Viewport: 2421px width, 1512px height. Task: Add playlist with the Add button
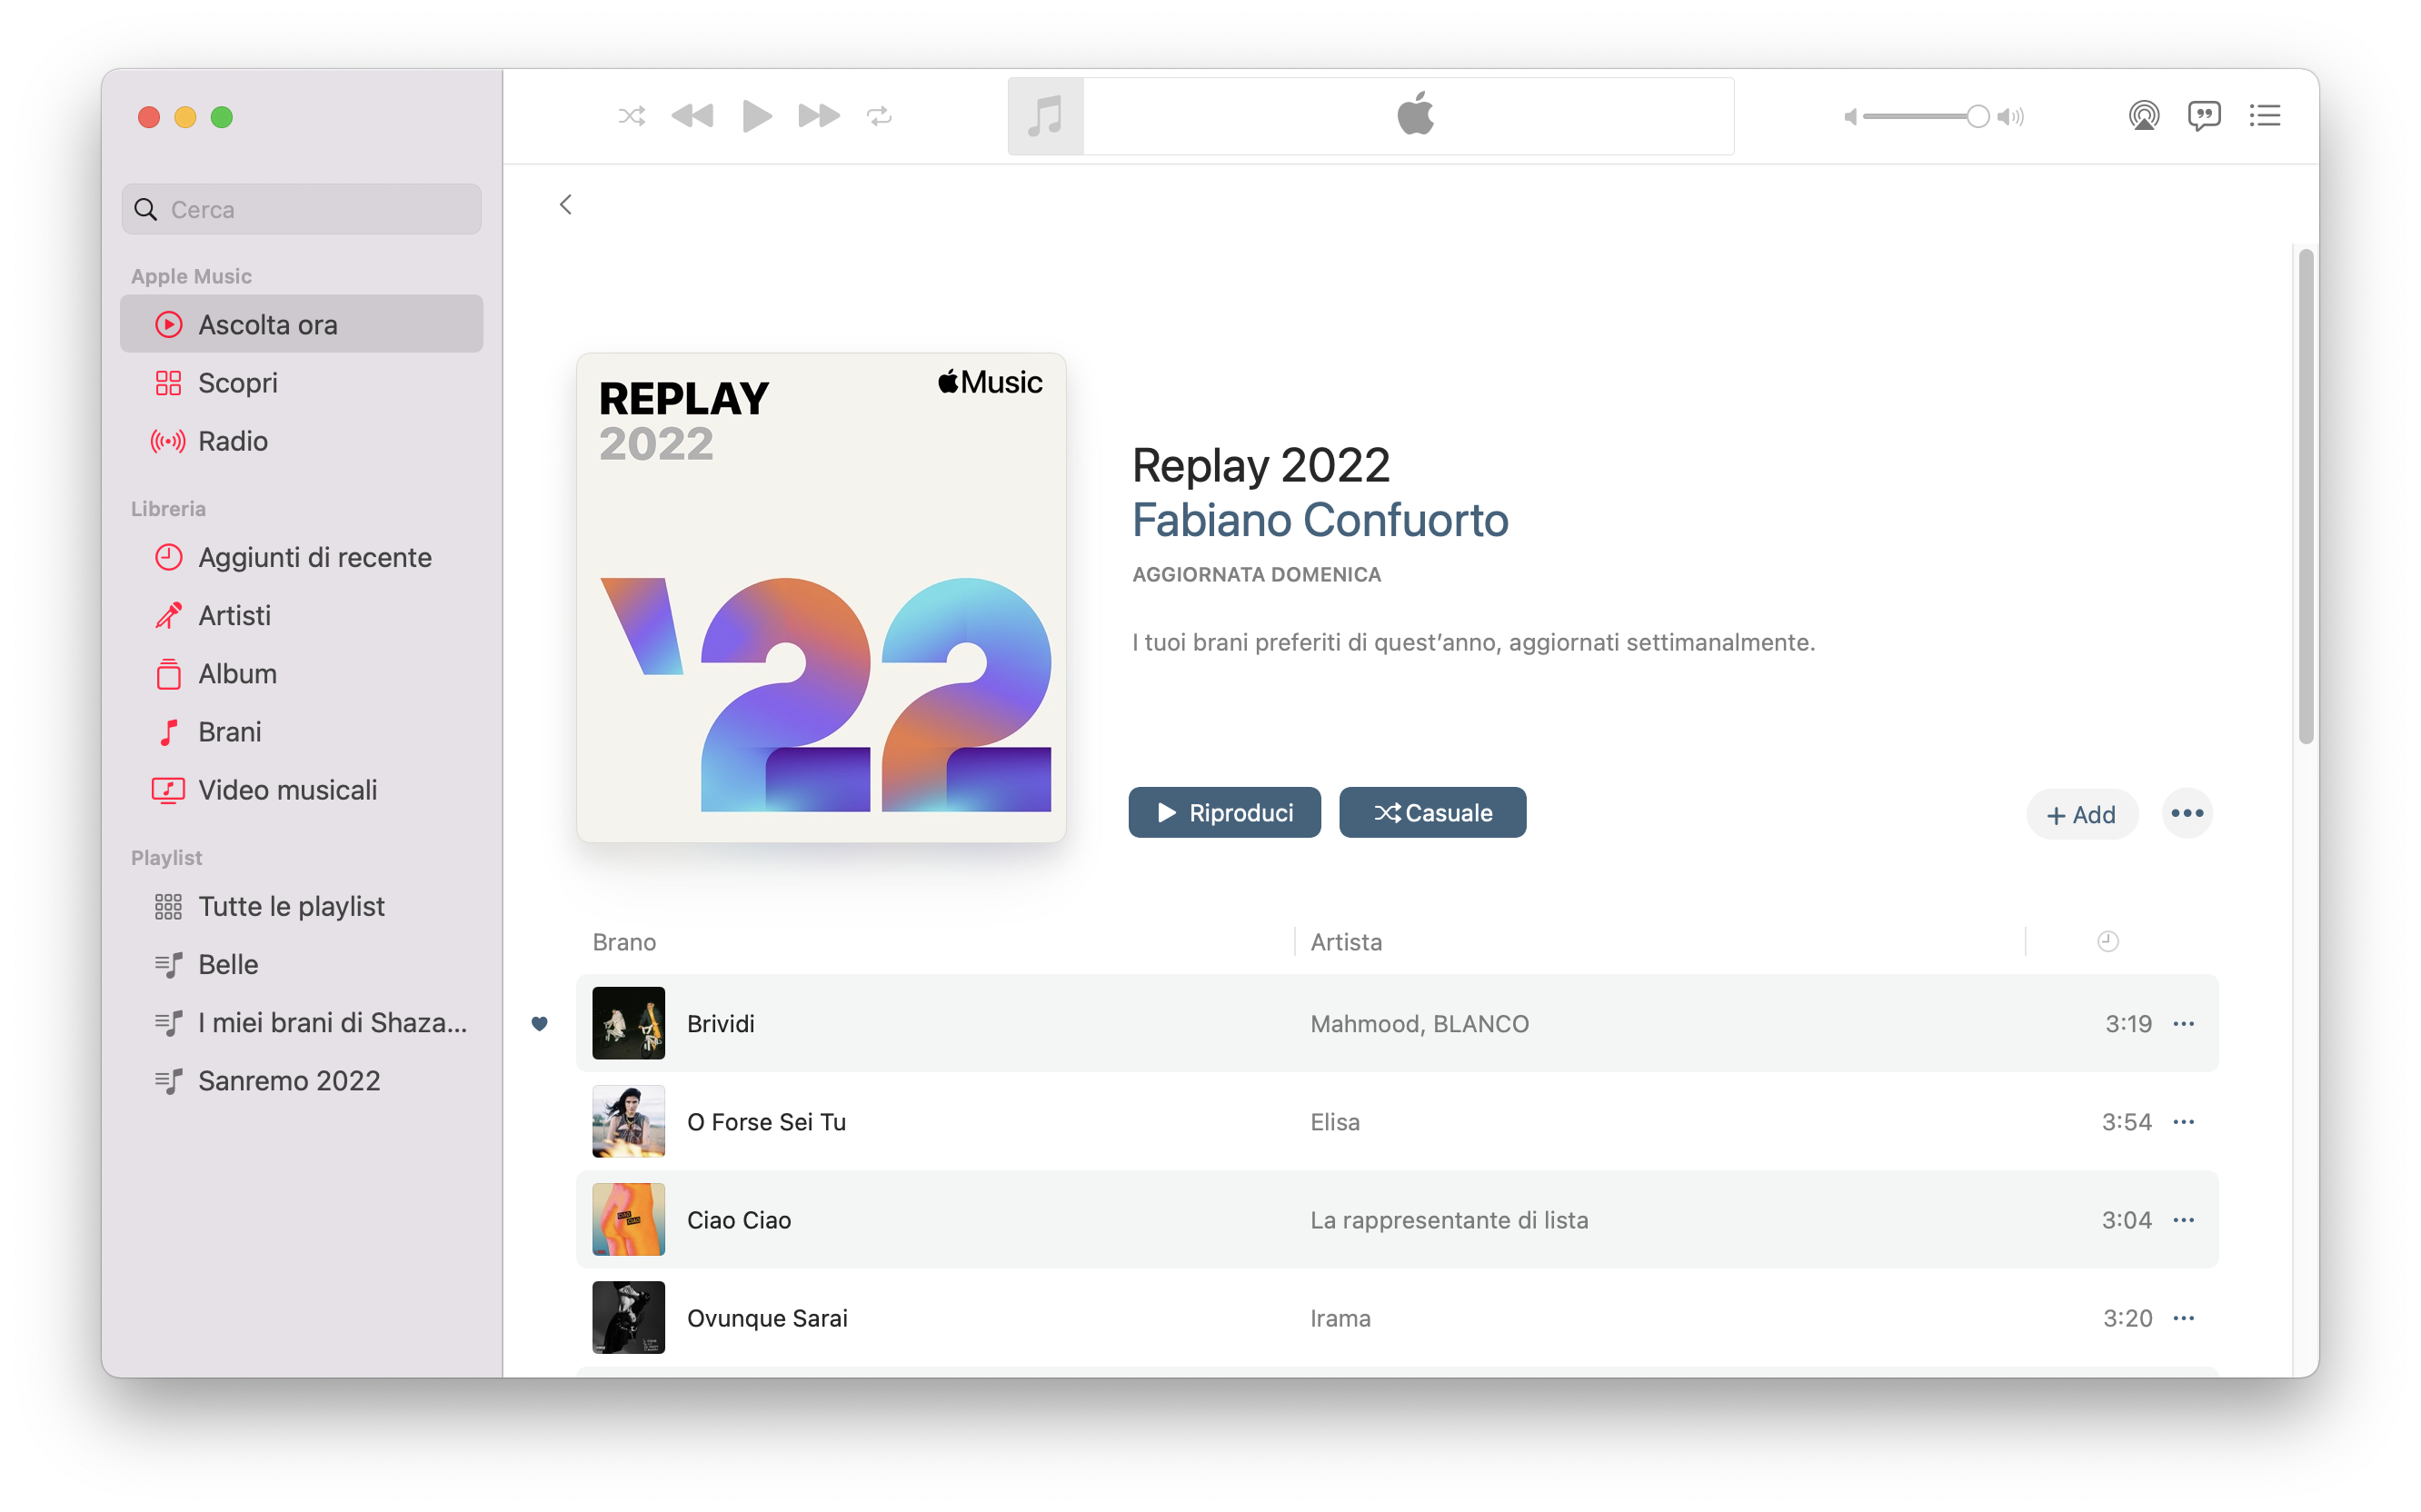pyautogui.click(x=2082, y=814)
